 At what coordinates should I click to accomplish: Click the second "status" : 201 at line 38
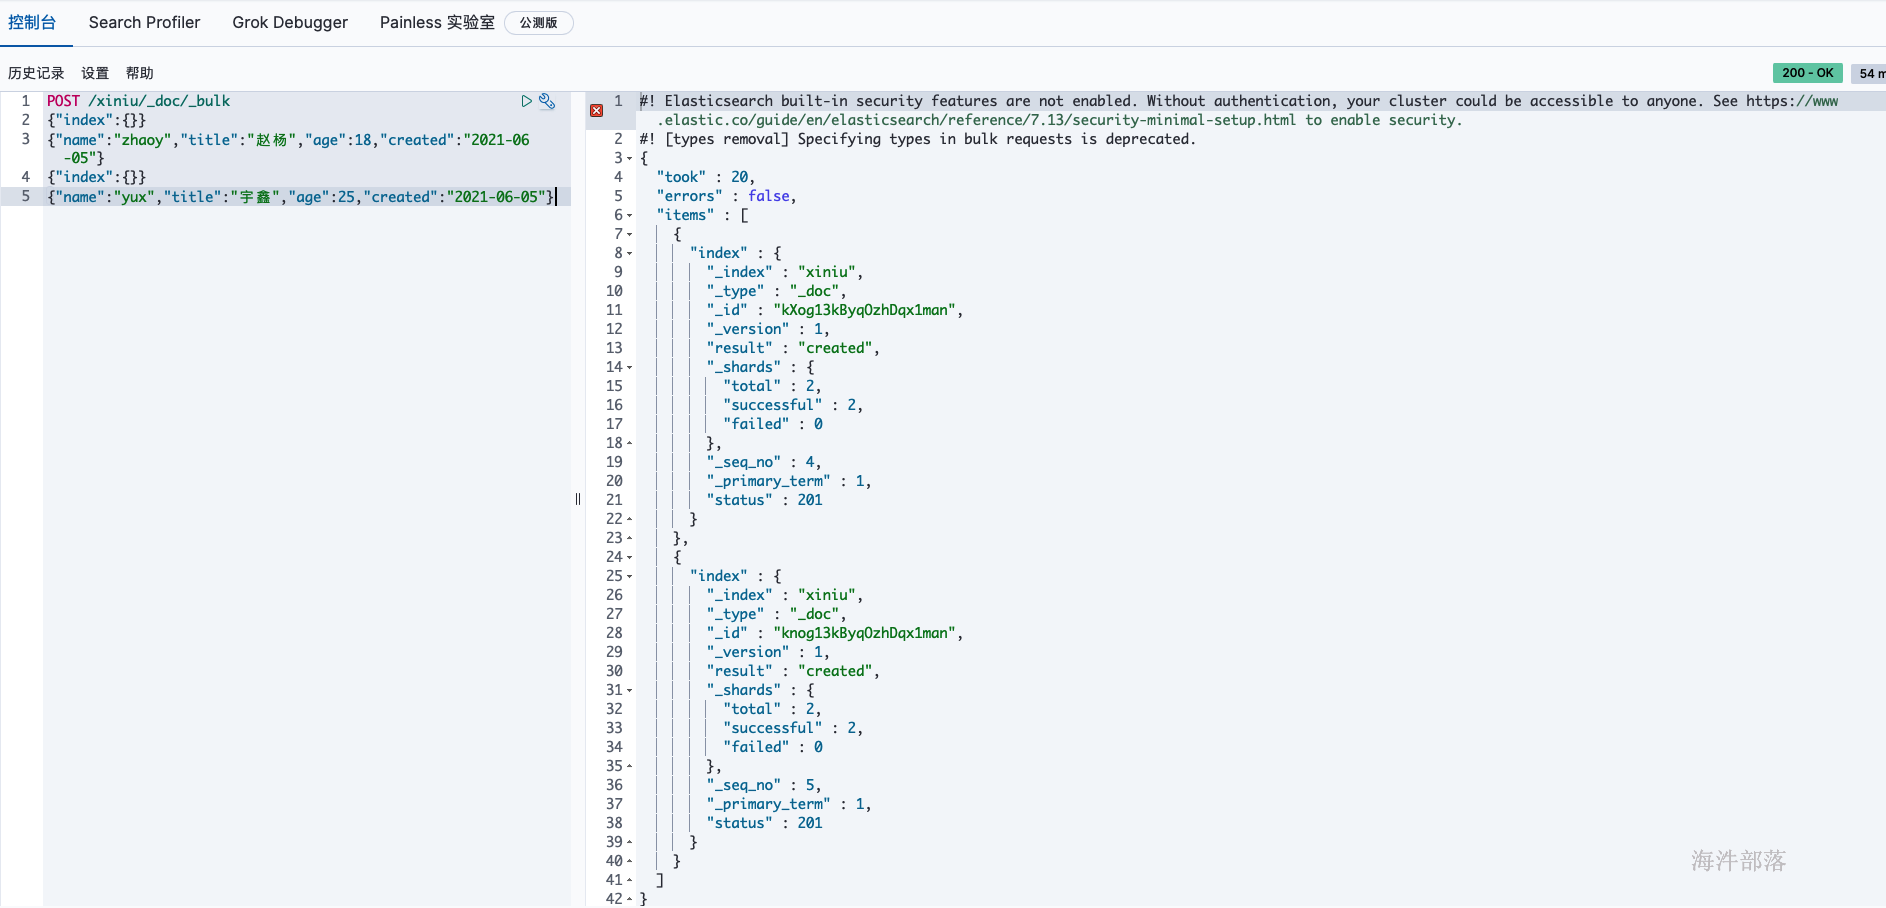[764, 823]
